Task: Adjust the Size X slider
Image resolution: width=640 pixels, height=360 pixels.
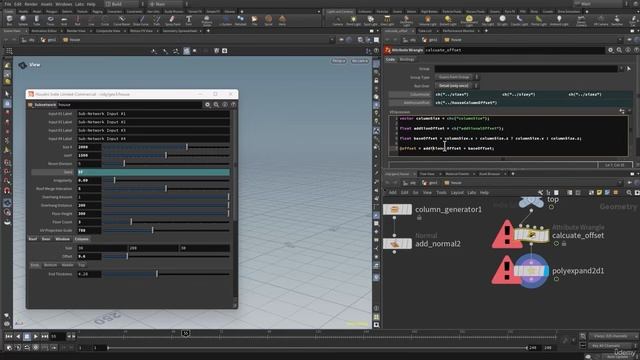Action: (166, 147)
